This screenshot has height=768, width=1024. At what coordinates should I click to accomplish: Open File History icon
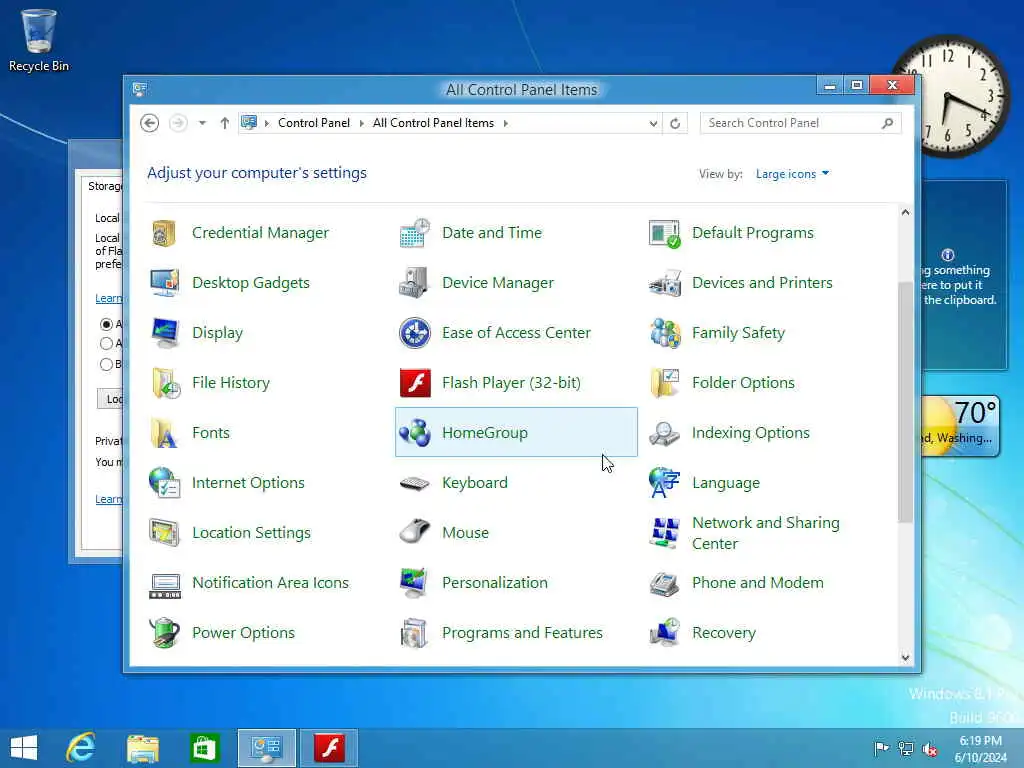[x=164, y=383]
